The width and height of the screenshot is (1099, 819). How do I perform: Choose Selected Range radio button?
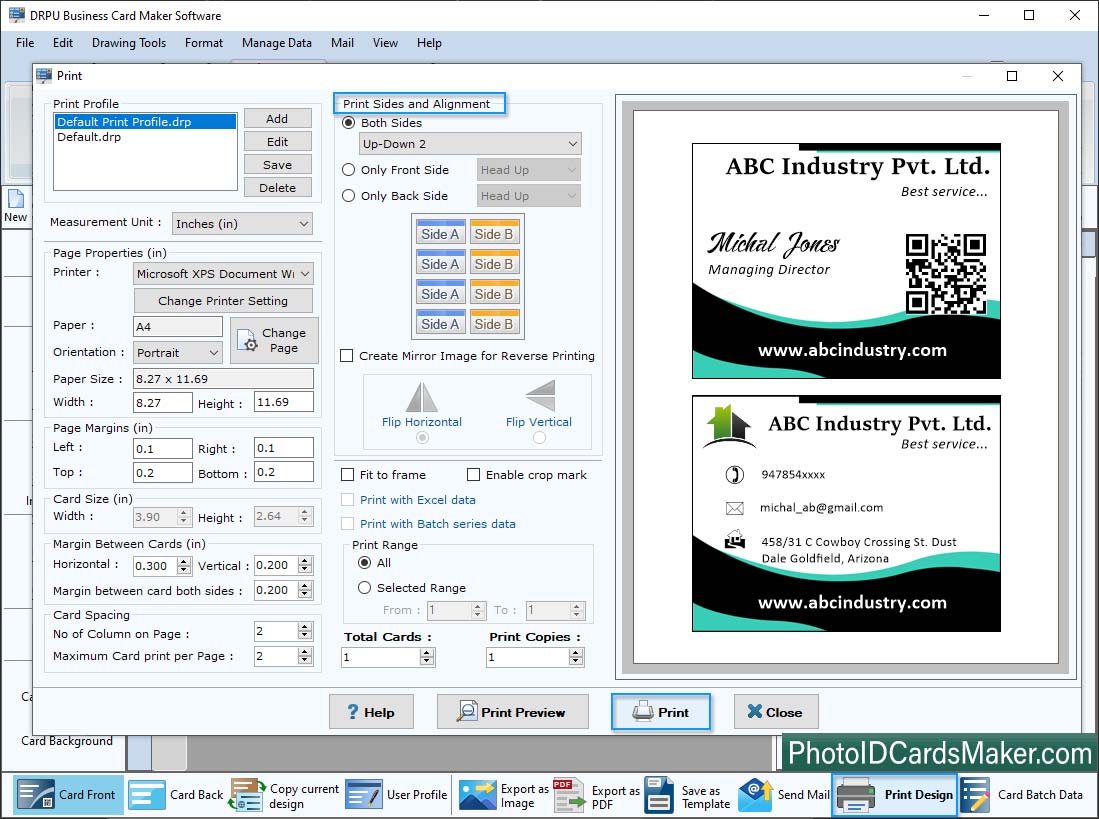364,588
